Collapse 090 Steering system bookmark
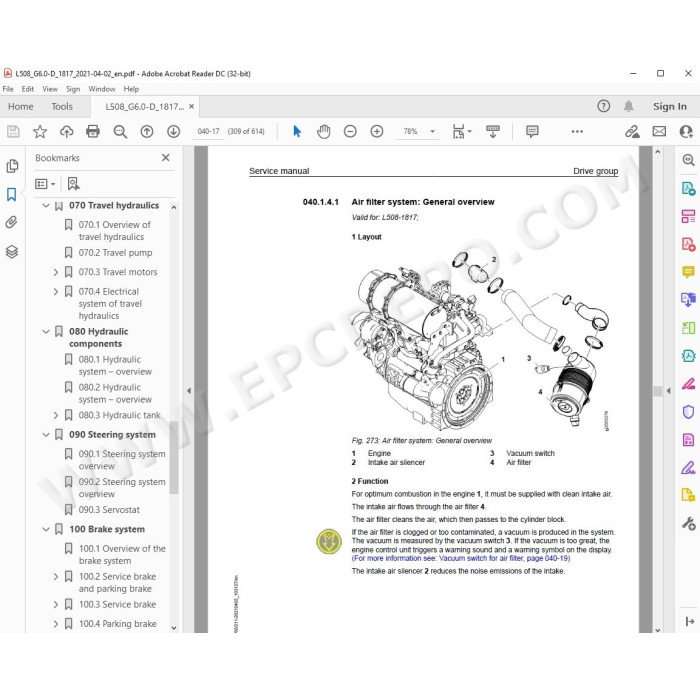The width and height of the screenshot is (700, 700). point(46,434)
